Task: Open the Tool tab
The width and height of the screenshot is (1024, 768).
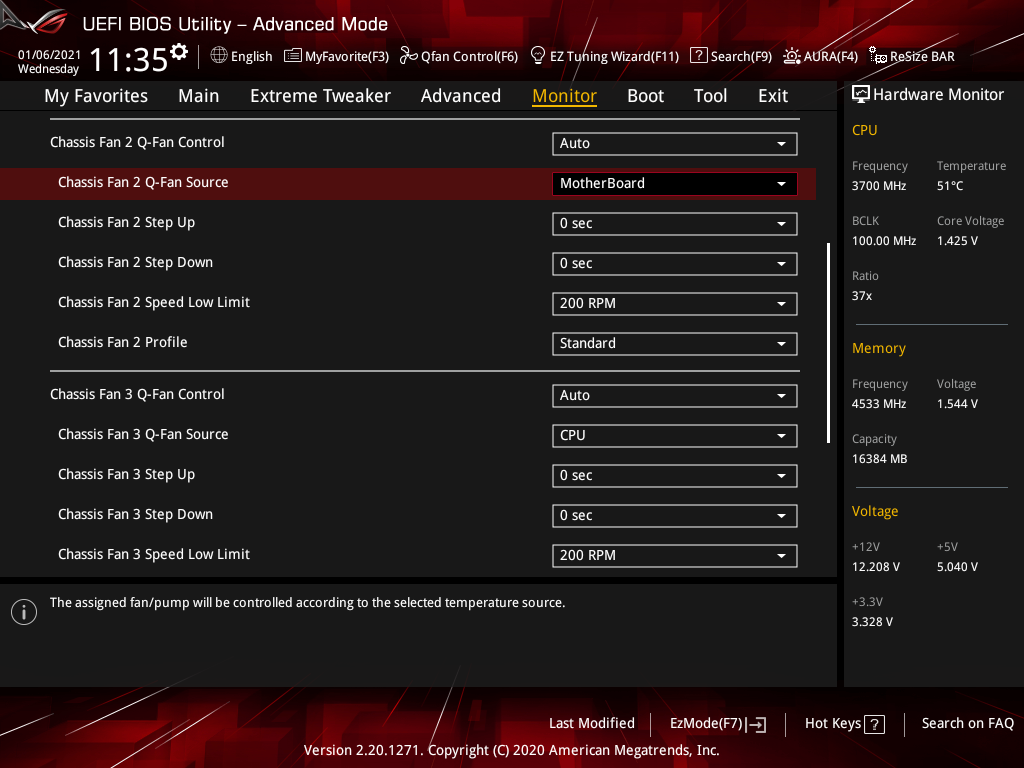Action: 710,96
